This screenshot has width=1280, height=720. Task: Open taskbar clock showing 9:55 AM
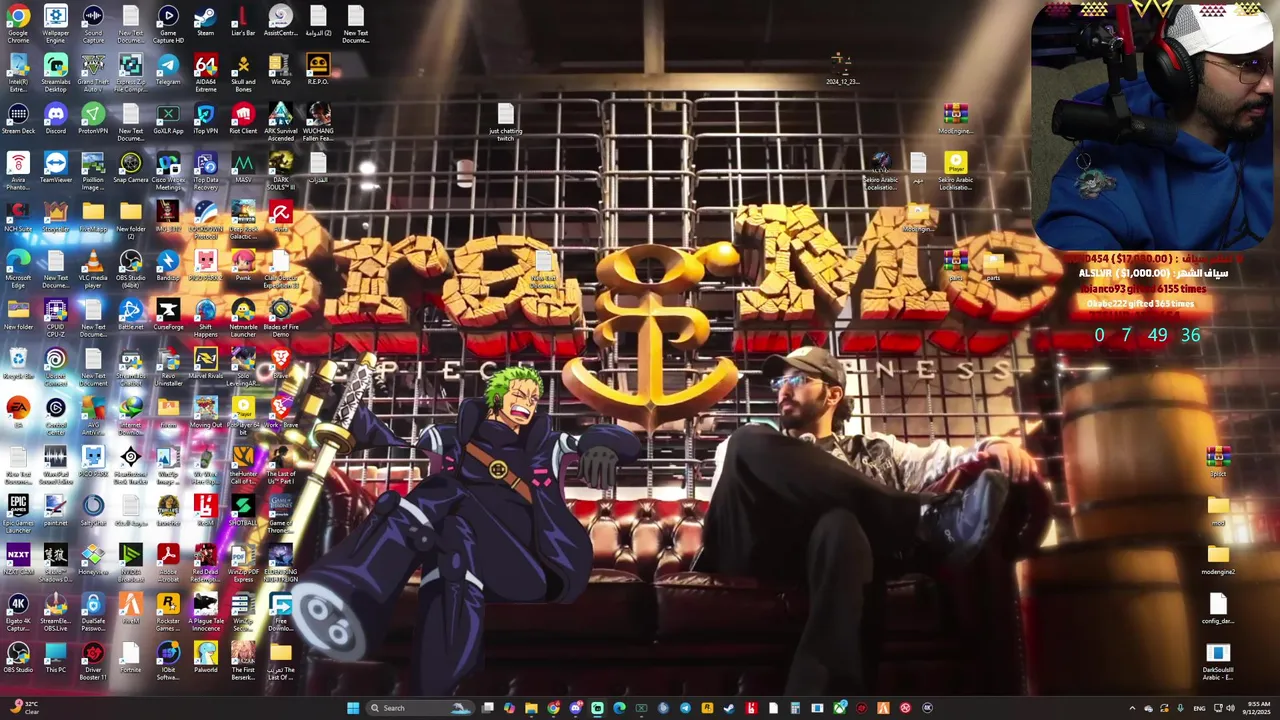click(x=1259, y=708)
